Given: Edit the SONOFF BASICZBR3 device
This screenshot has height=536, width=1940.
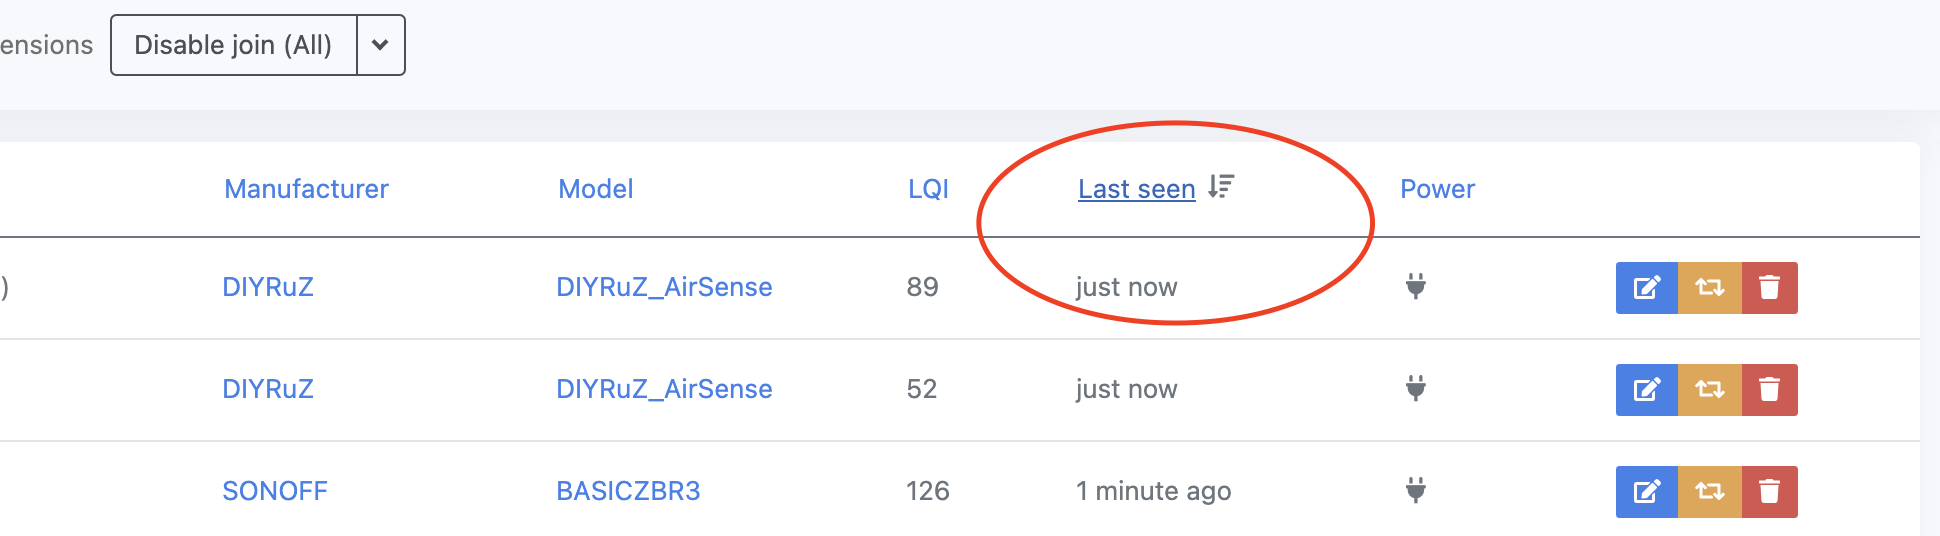Looking at the screenshot, I should pos(1646,492).
